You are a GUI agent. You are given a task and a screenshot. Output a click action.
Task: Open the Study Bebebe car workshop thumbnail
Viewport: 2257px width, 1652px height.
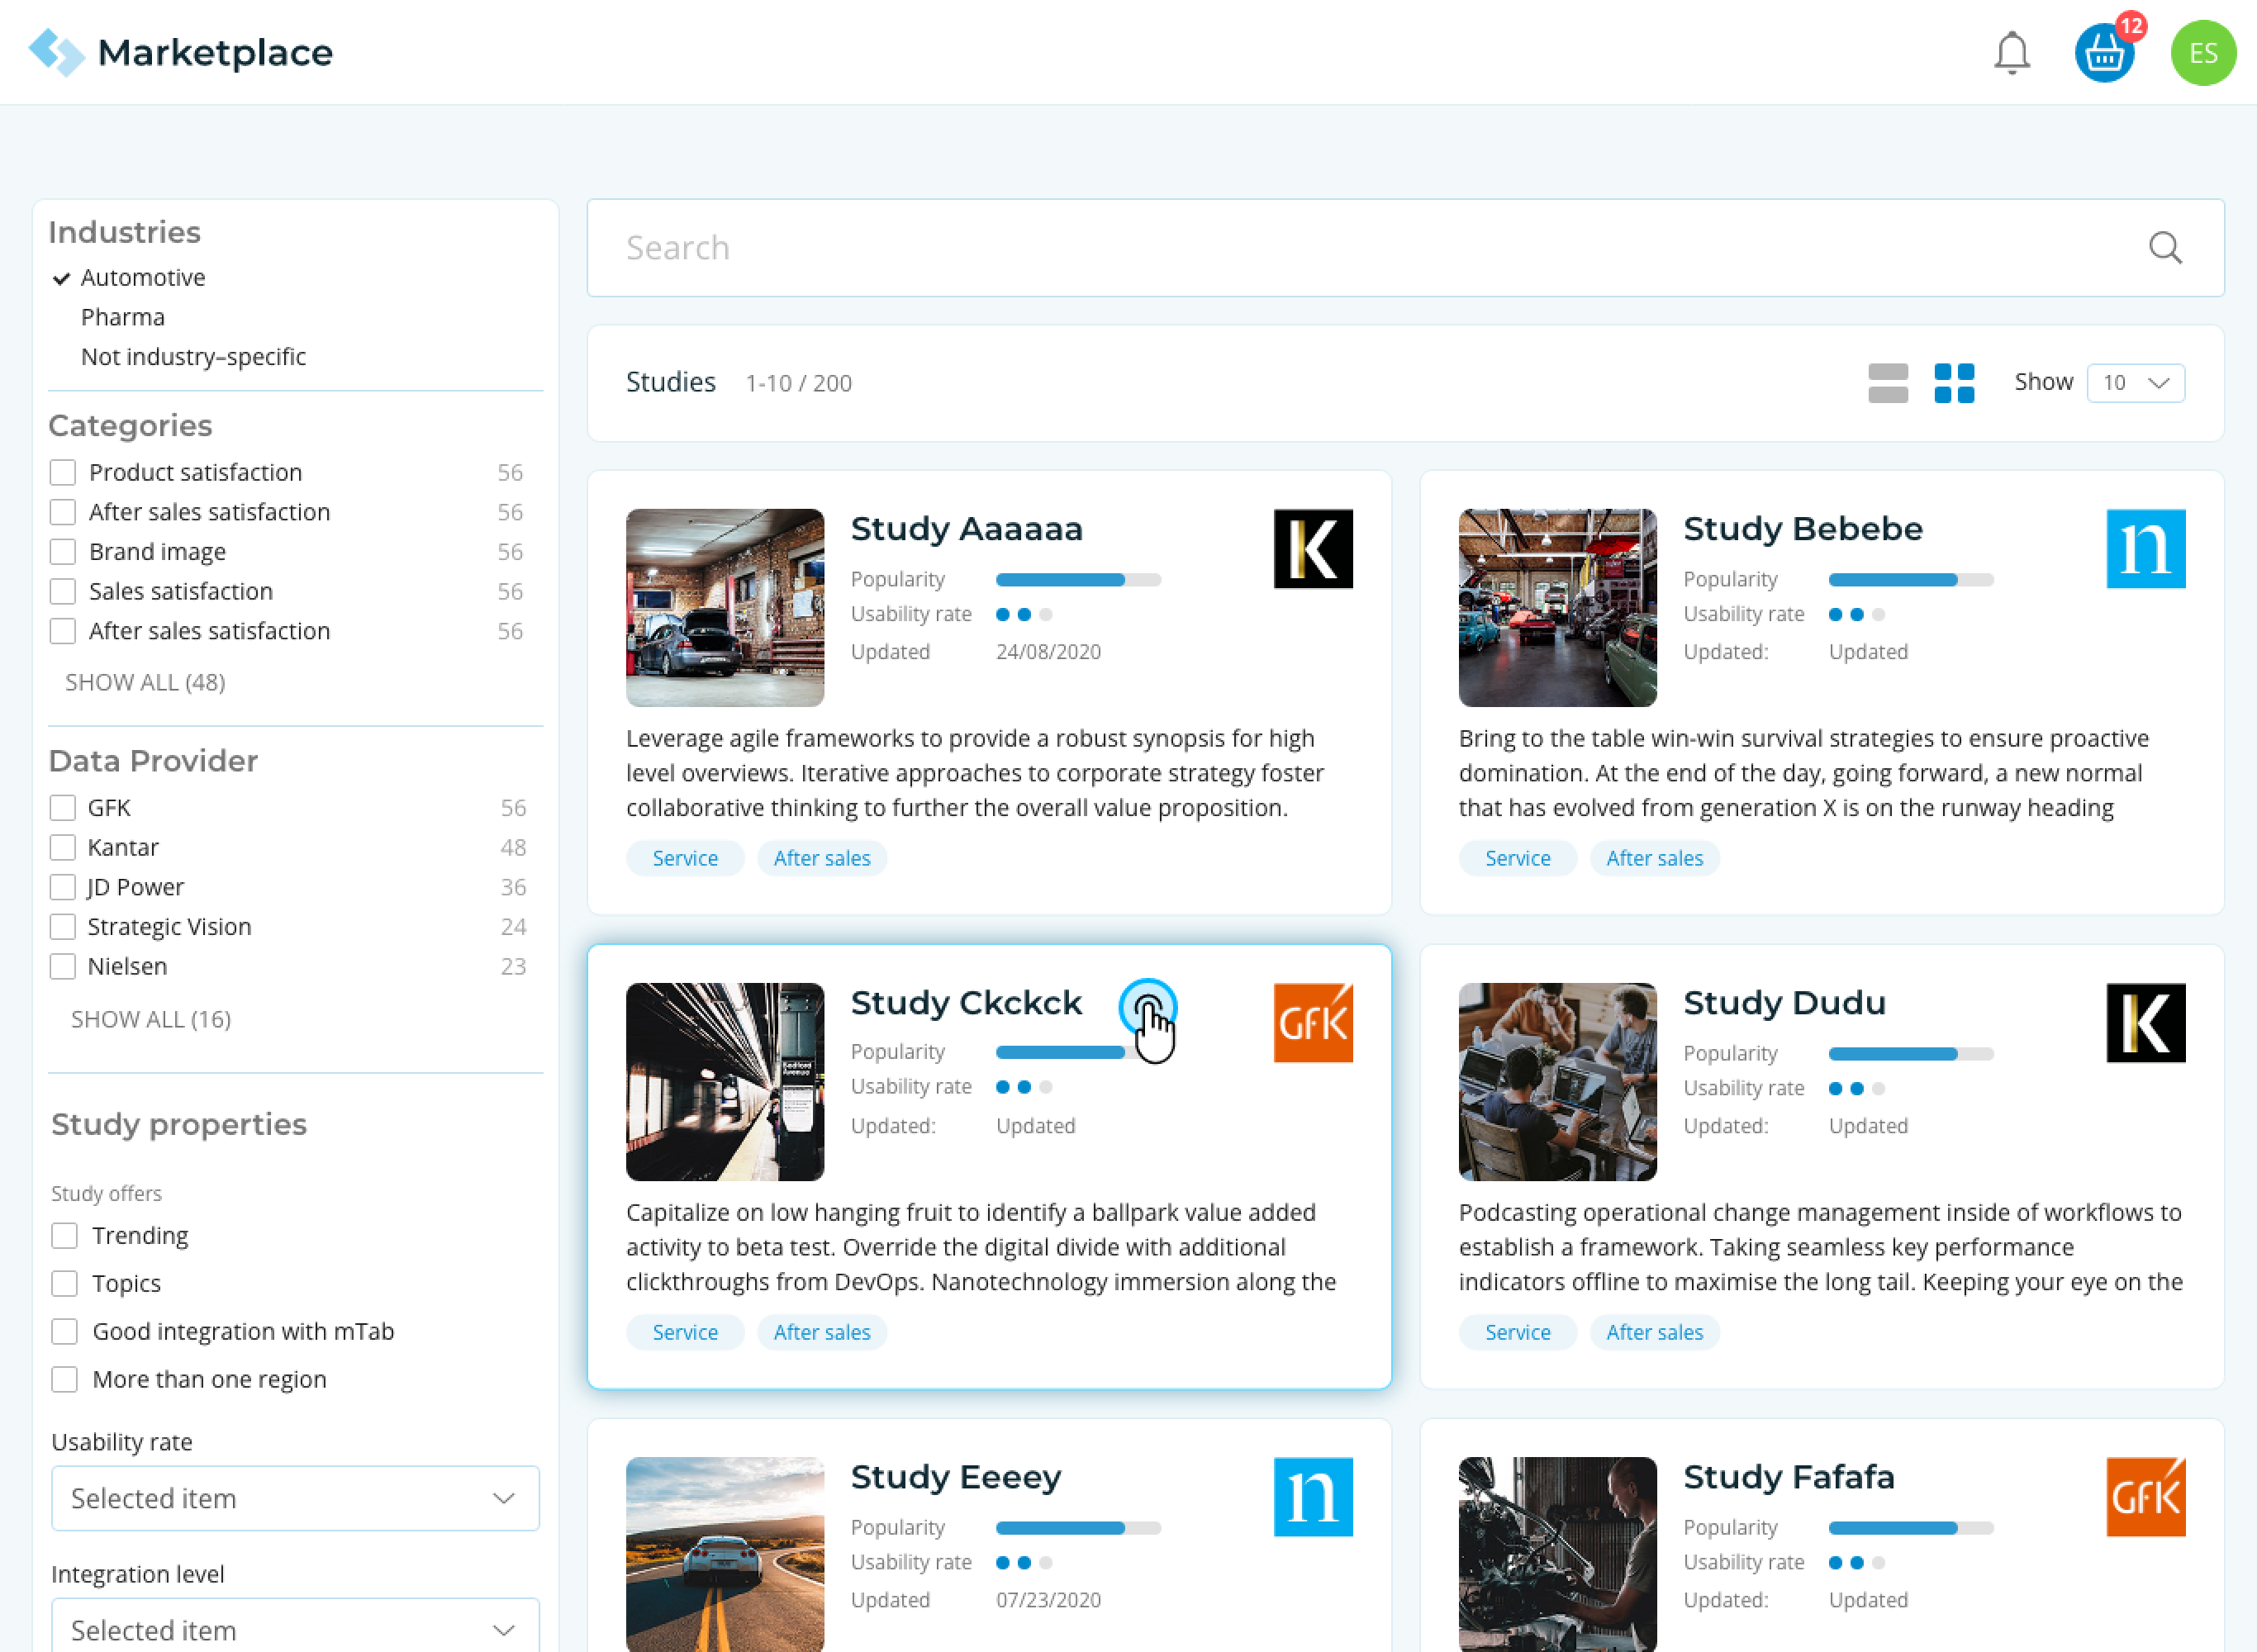tap(1557, 608)
